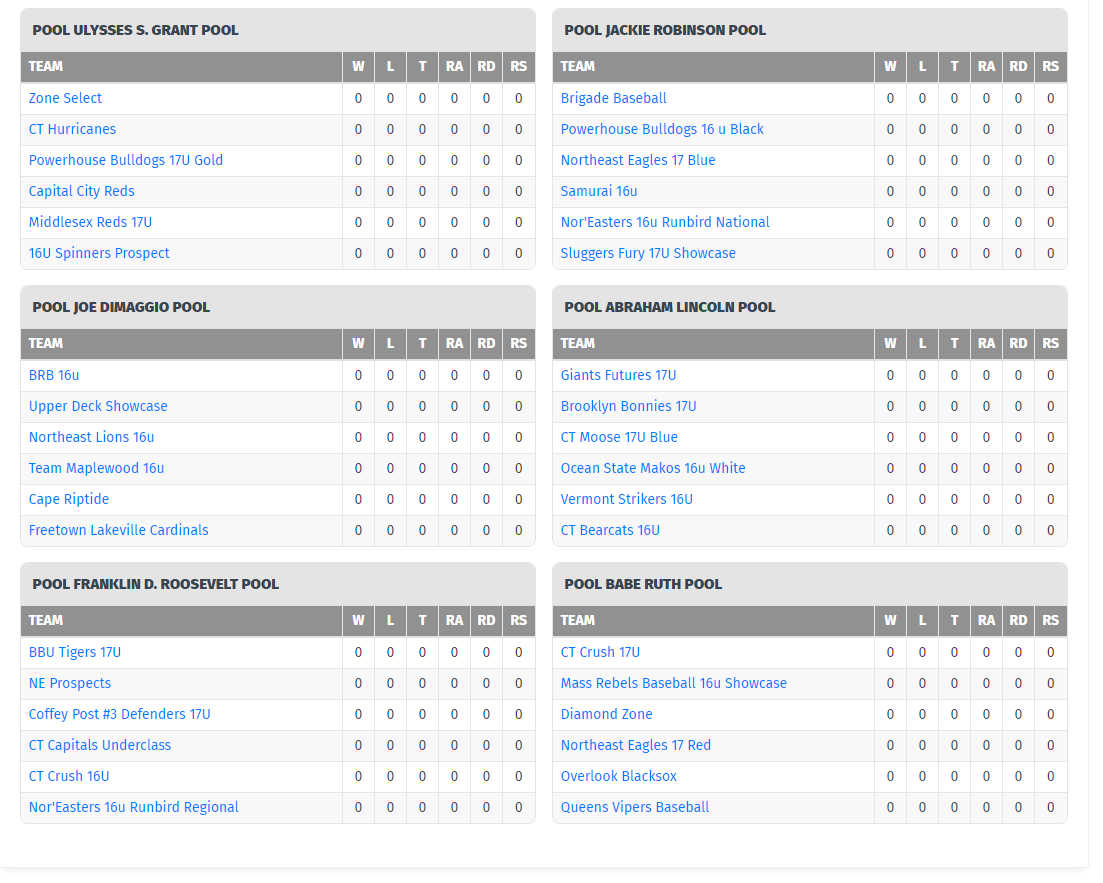The height and width of the screenshot is (883, 1103).
Task: Select Brigade Baseball in Jackie Robinson pool
Action: (613, 98)
